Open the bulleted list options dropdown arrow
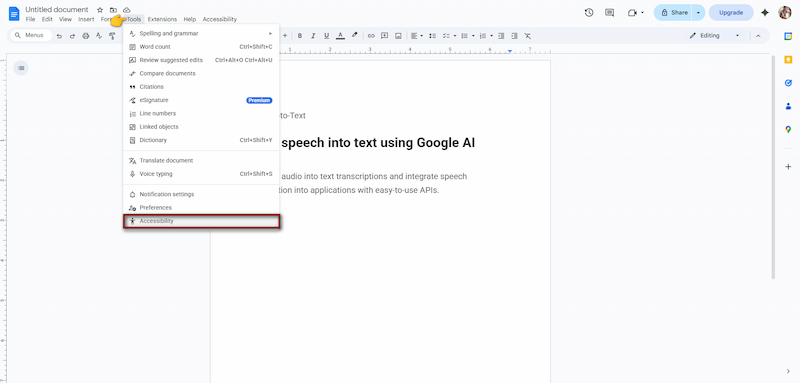The image size is (800, 383). (x=473, y=36)
